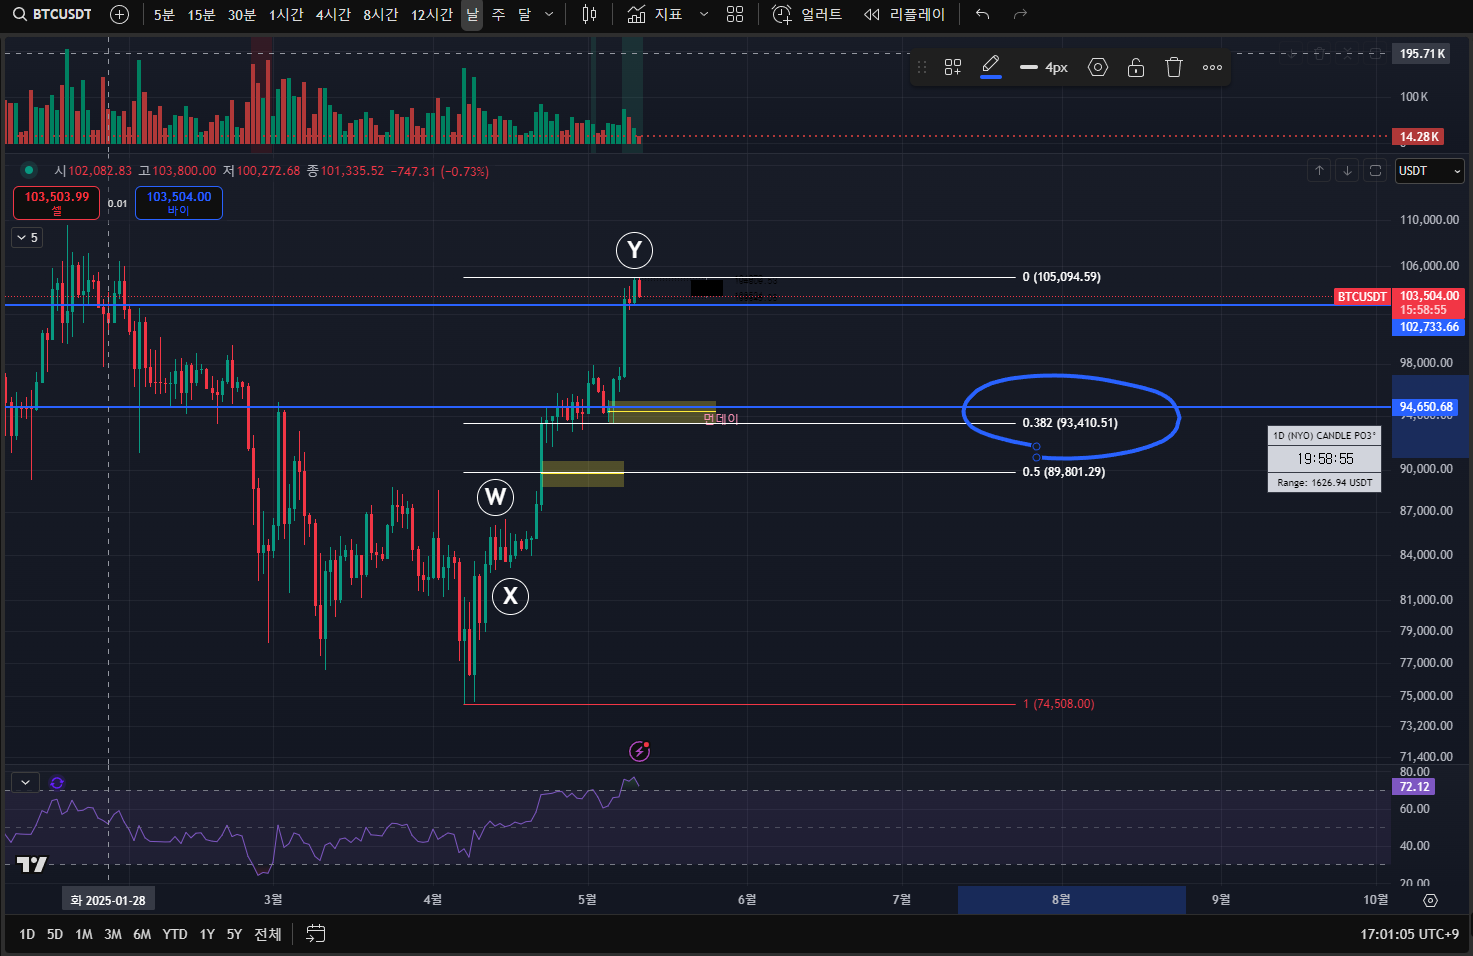
Task: Click the purple RSI indicator icon
Action: pyautogui.click(x=57, y=783)
